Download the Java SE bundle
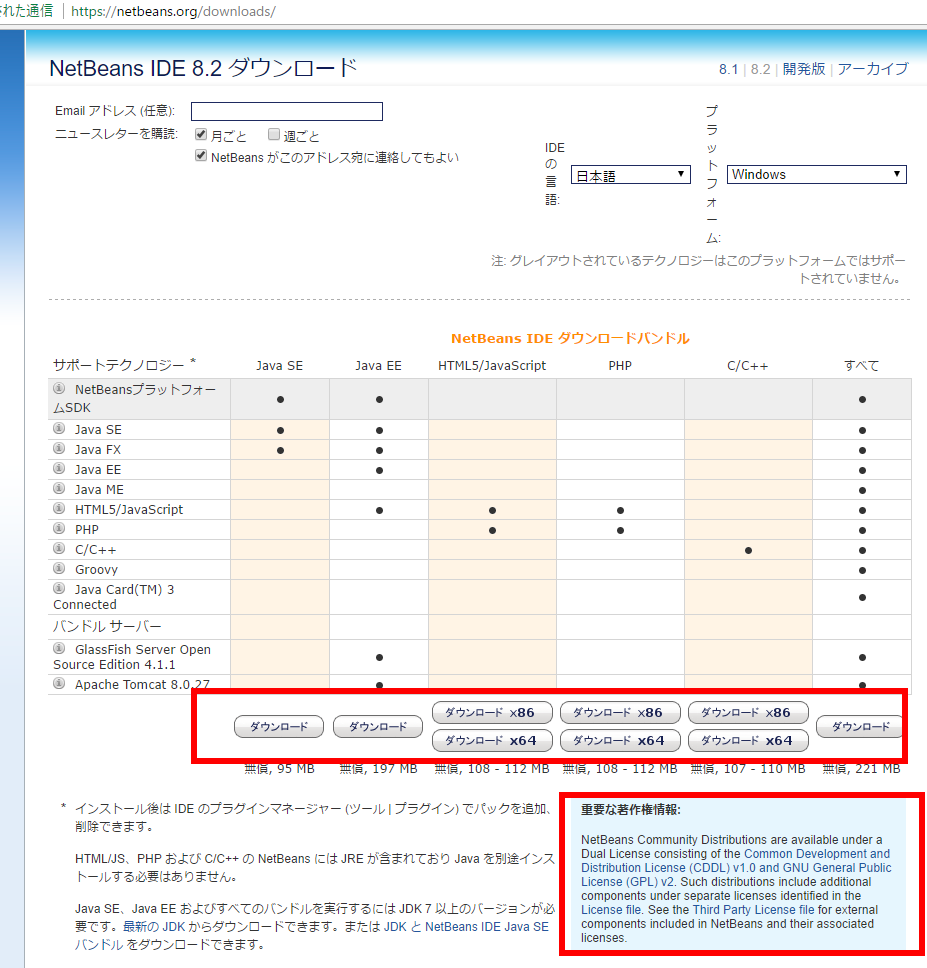This screenshot has height=968, width=927. tap(279, 727)
